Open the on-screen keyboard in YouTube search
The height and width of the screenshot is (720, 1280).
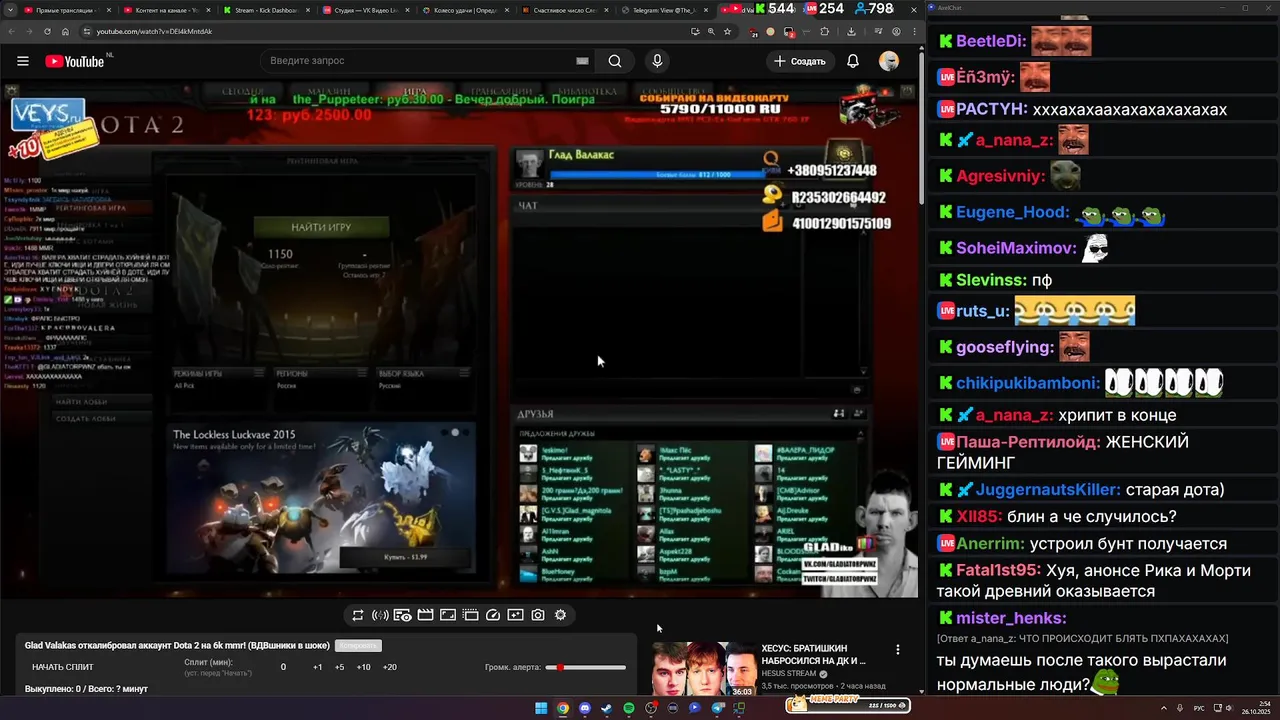click(582, 61)
